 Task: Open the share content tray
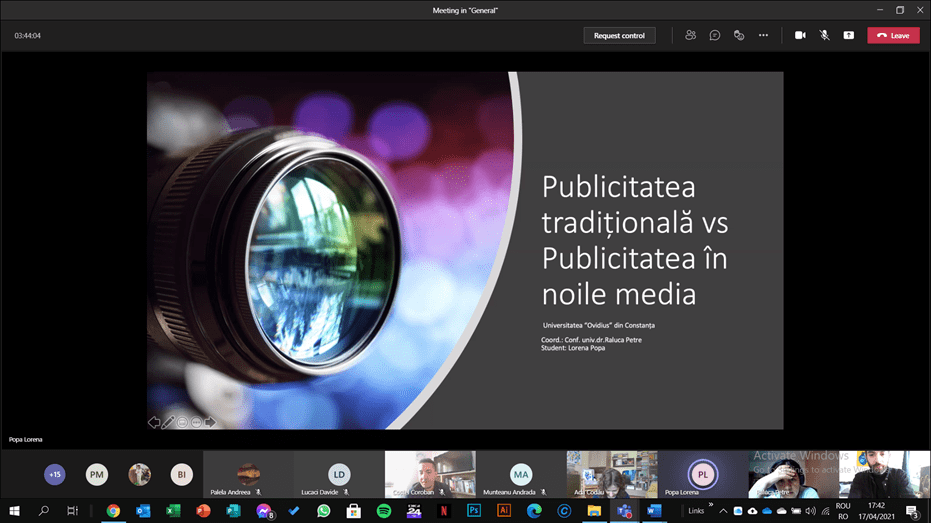pos(849,35)
